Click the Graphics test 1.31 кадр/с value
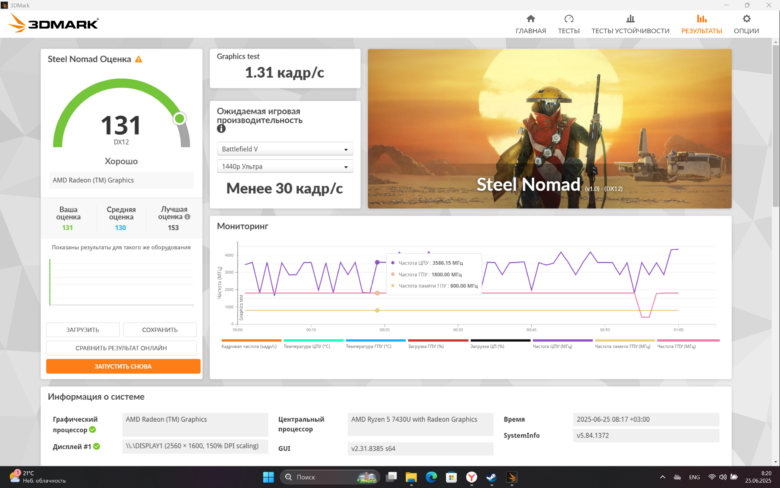This screenshot has height=488, width=780. point(285,73)
